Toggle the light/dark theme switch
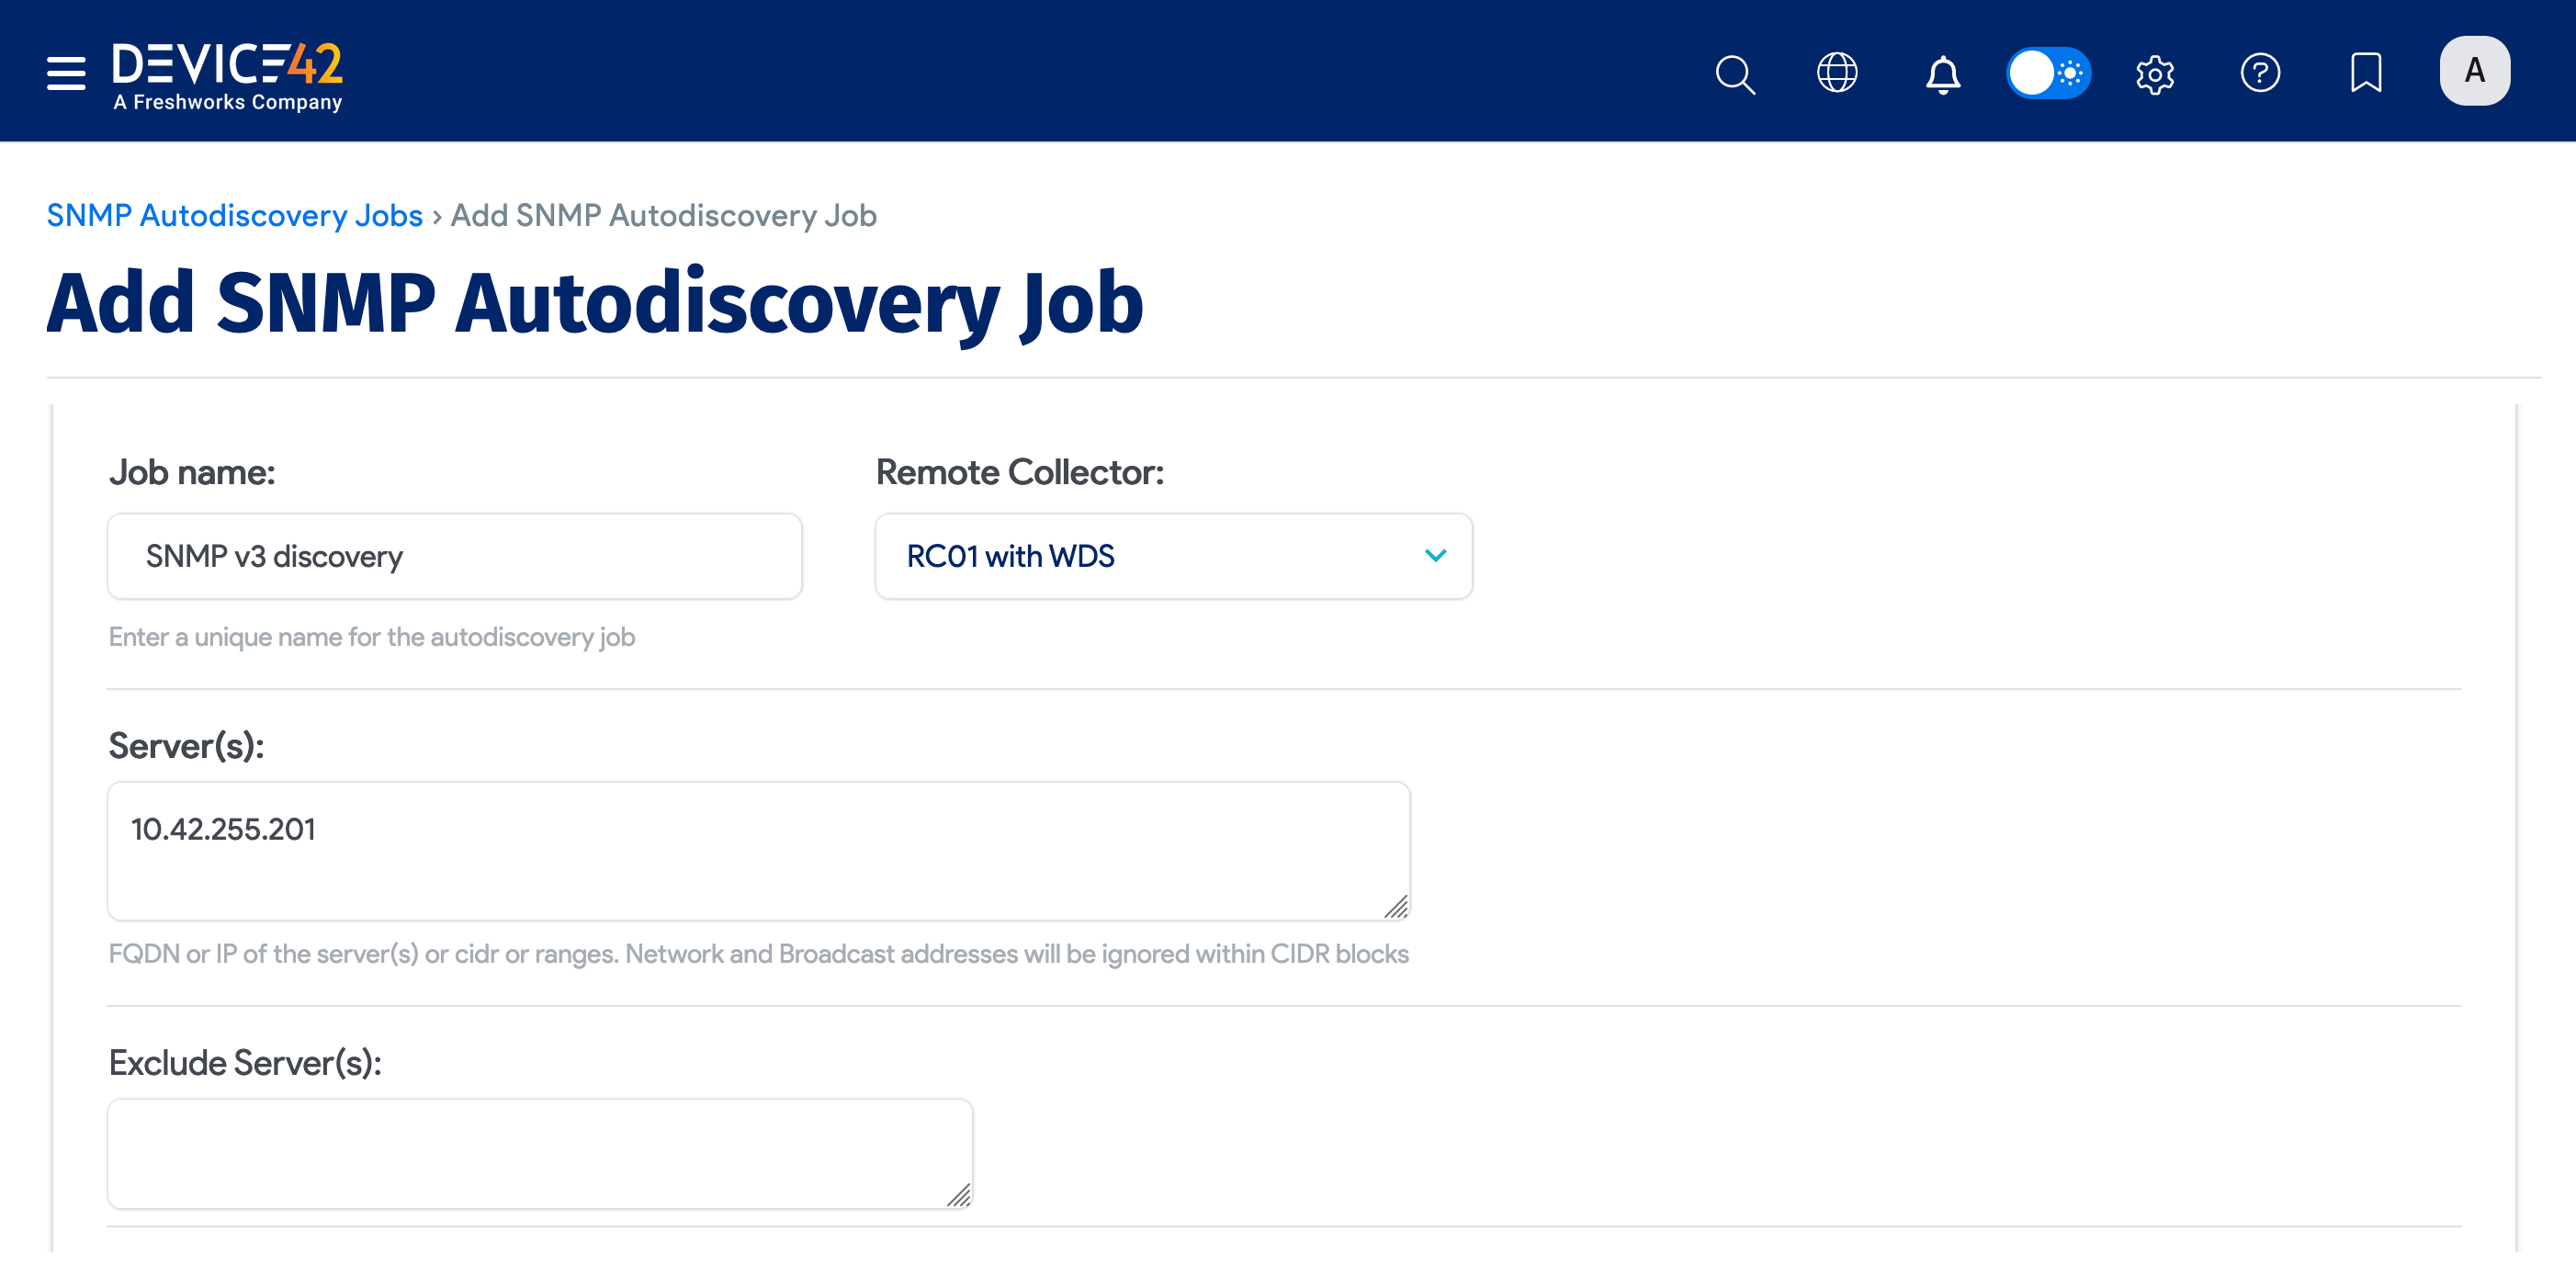2576x1266 pixels. pos(2049,73)
